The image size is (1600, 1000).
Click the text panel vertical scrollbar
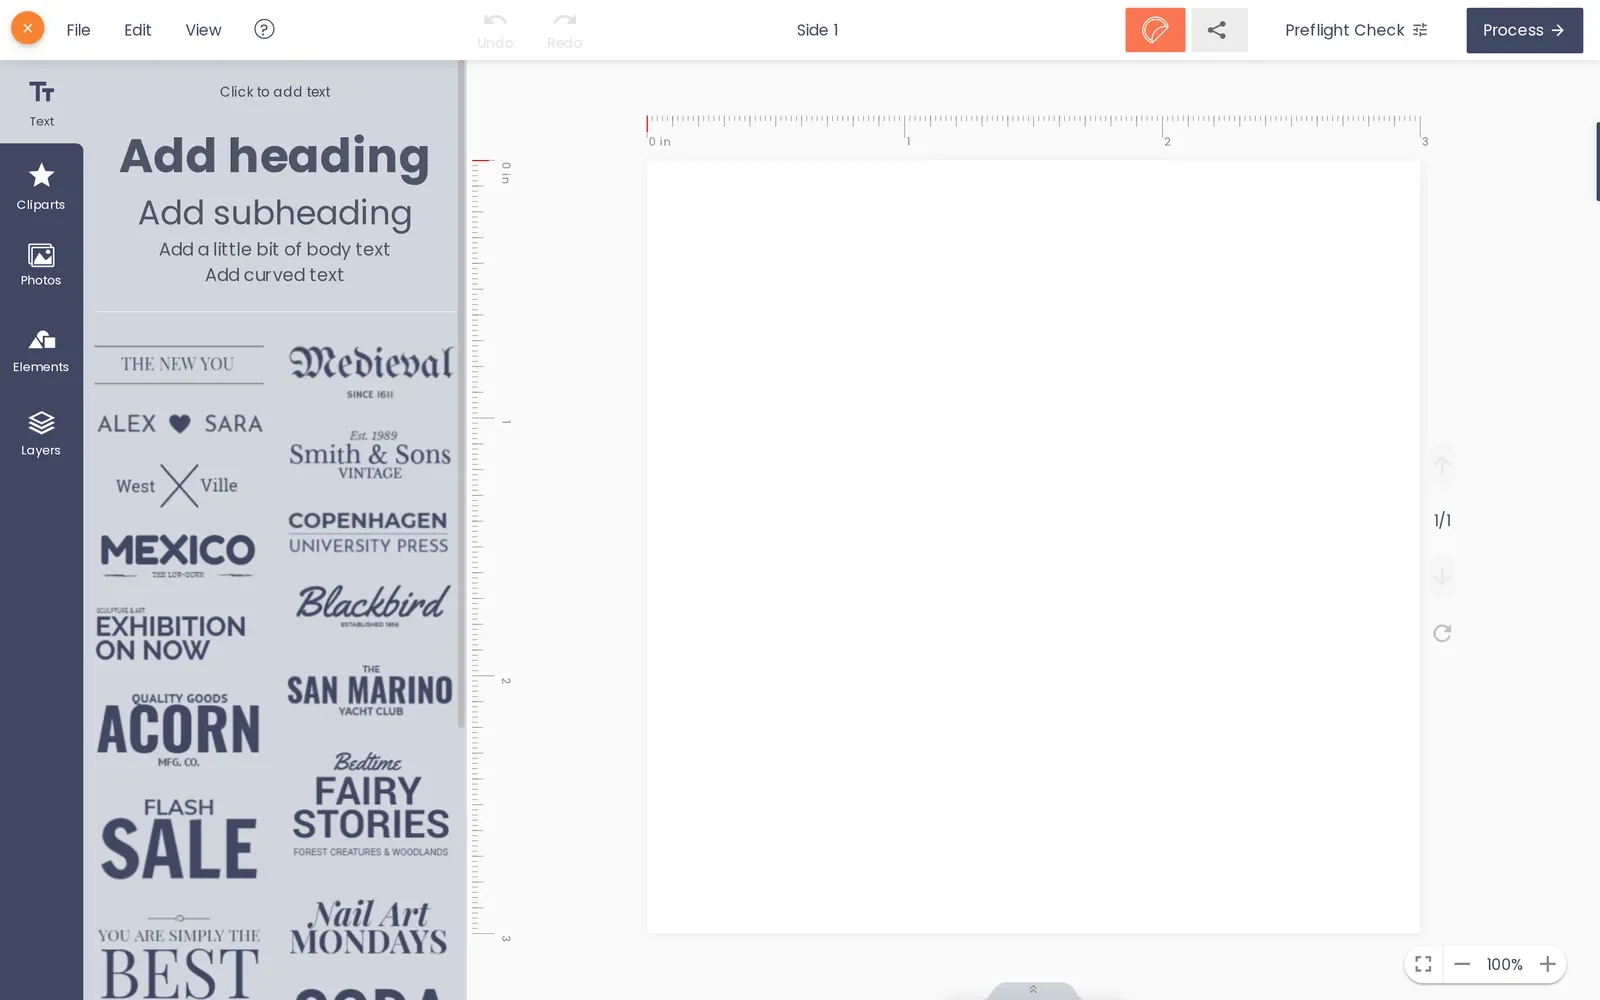(461, 394)
